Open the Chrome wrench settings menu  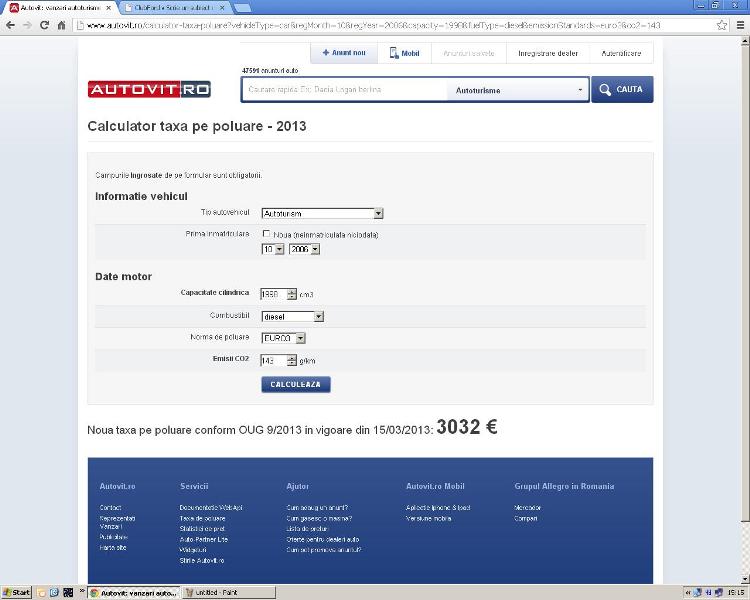pos(738,24)
